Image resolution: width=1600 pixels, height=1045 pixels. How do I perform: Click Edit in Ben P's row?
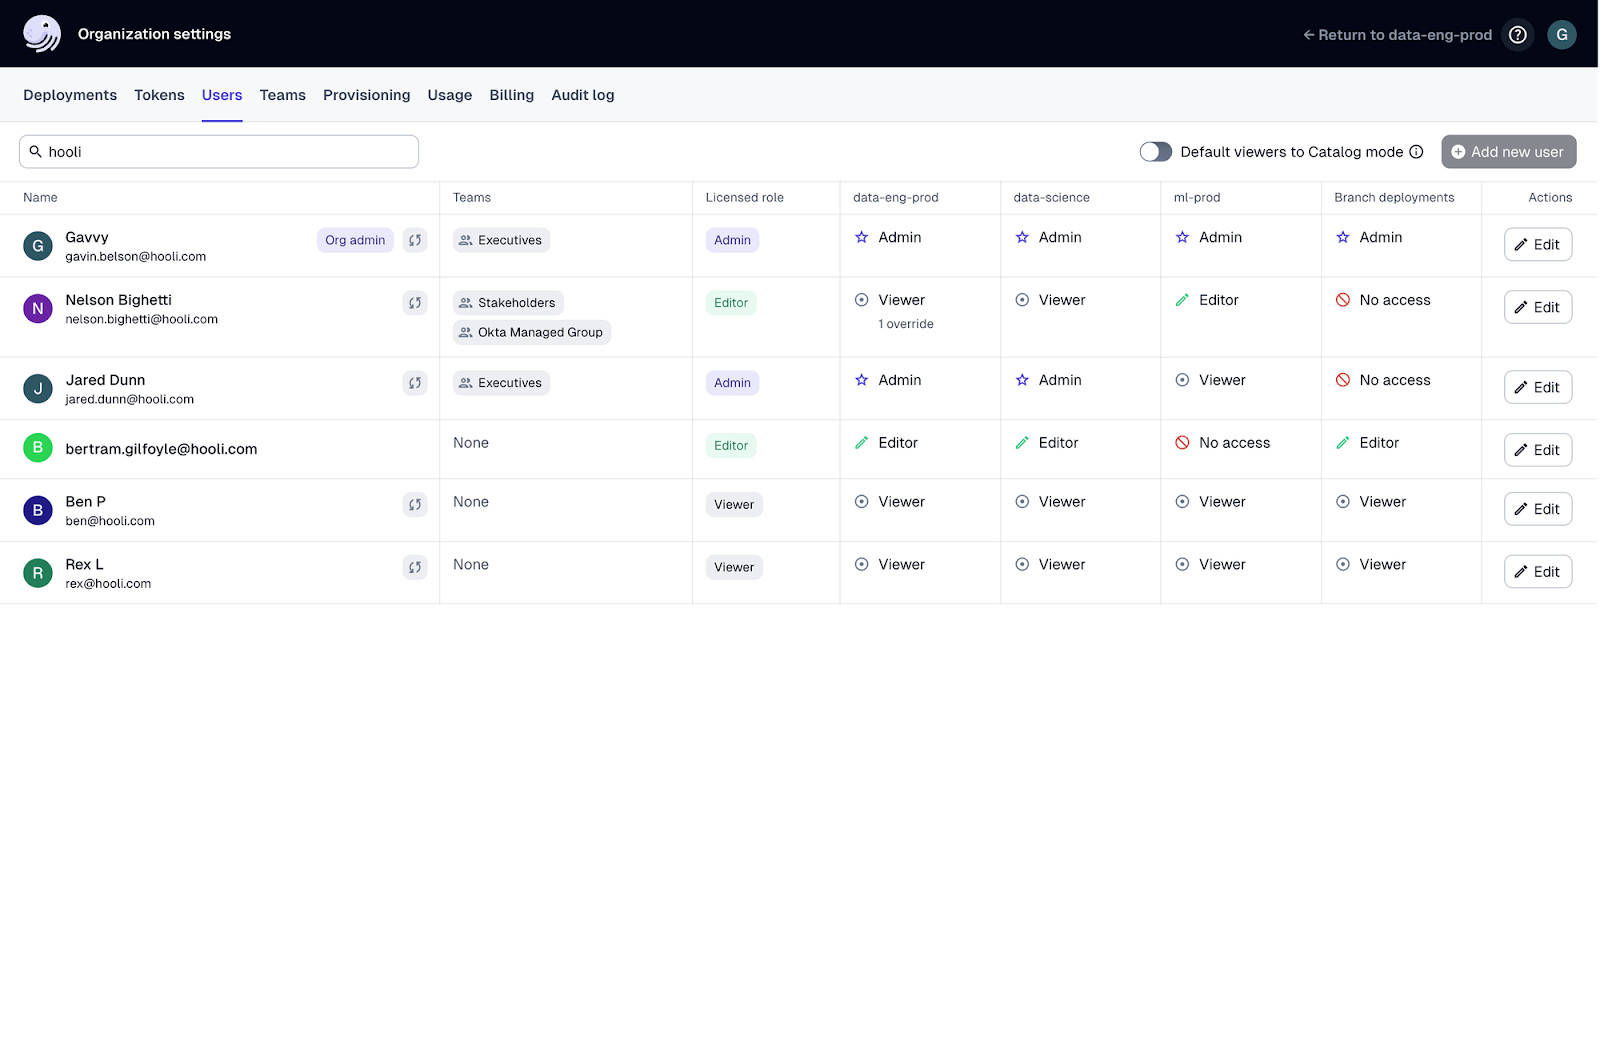coord(1540,510)
